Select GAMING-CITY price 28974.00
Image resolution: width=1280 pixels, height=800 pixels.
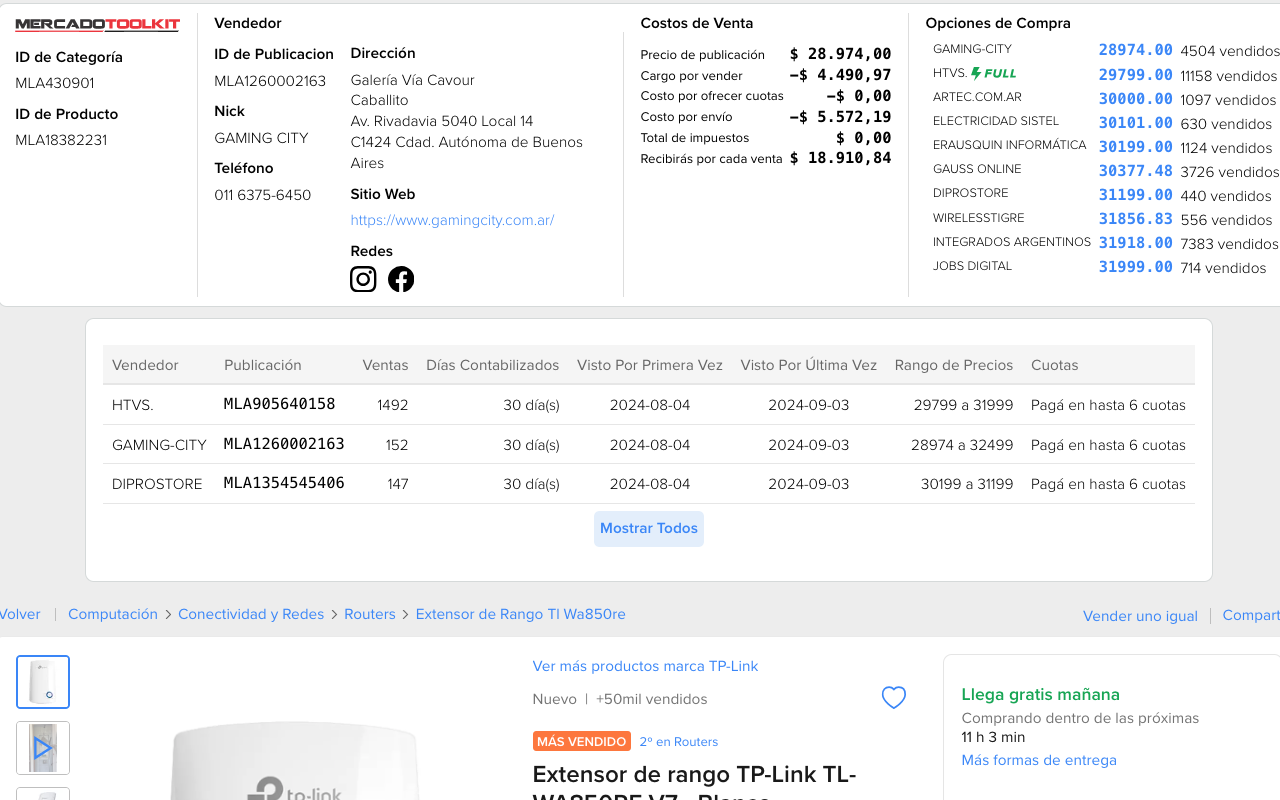tap(1135, 50)
